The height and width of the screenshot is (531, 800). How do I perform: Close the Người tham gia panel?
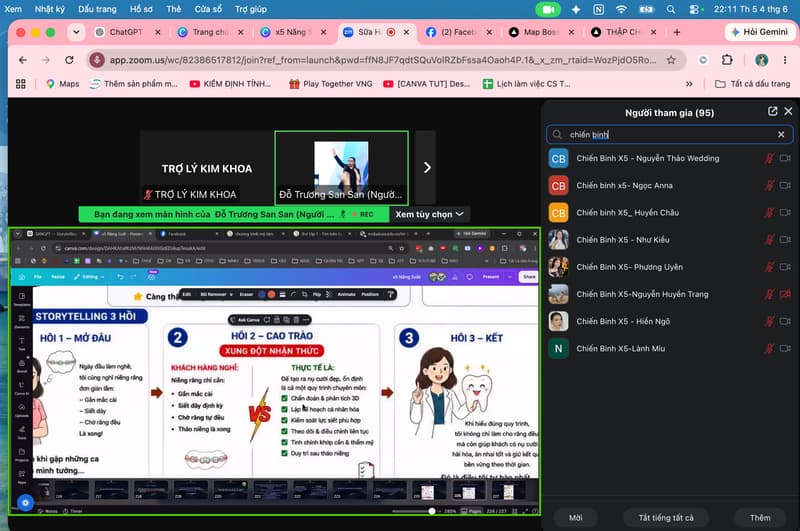(788, 111)
